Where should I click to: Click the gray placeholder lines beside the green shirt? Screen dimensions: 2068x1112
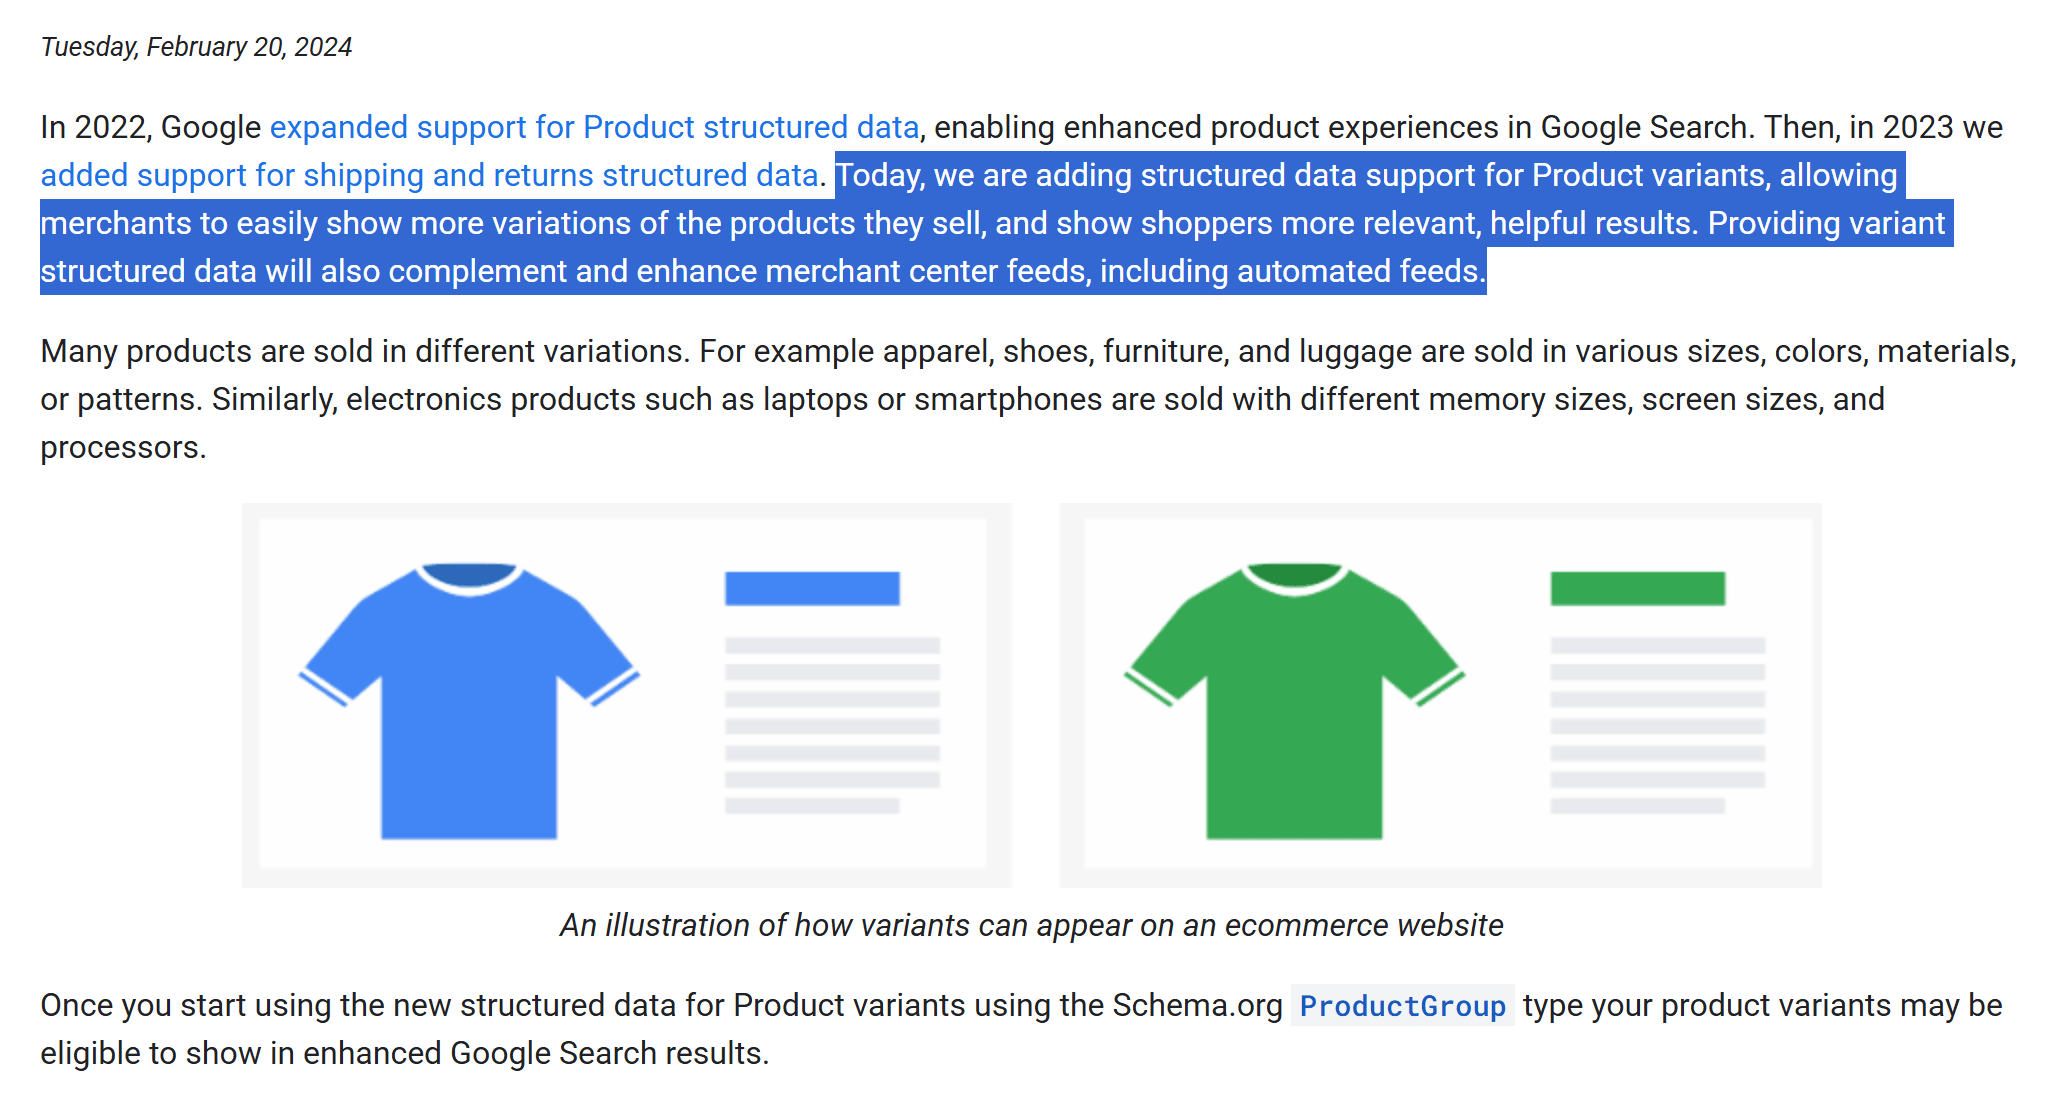click(x=1657, y=725)
